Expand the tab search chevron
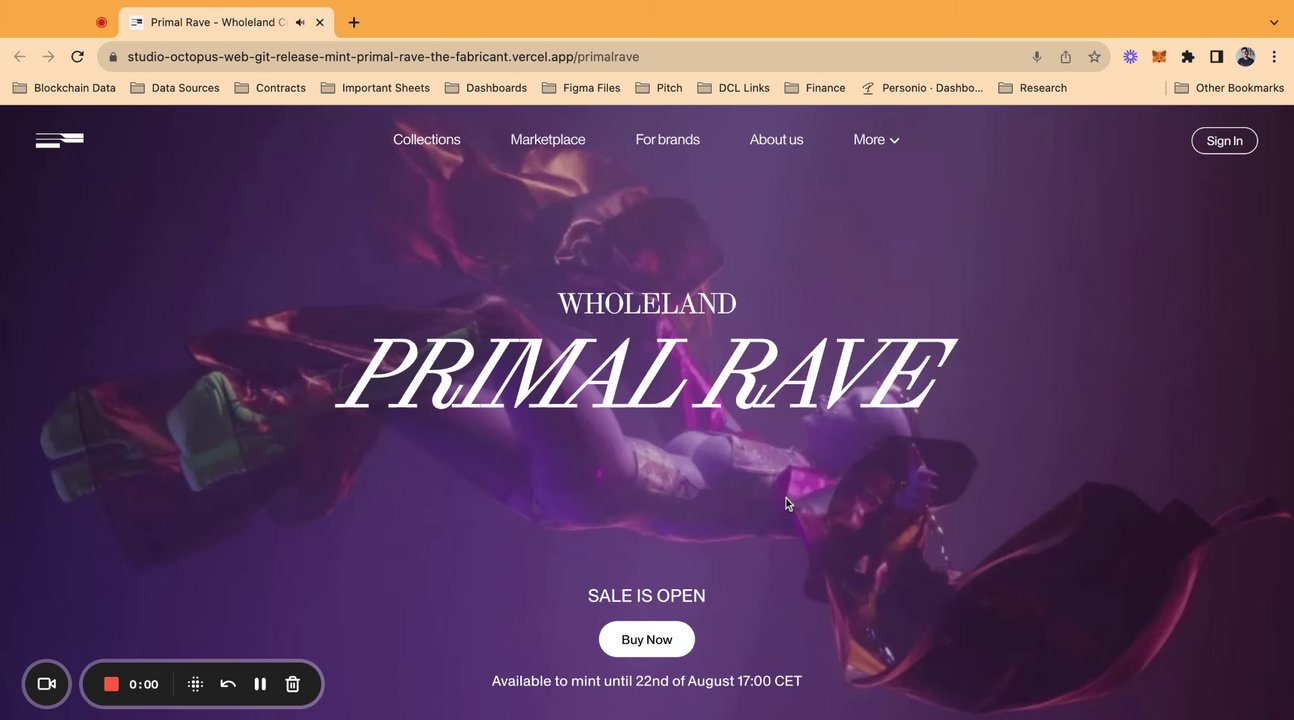Viewport: 1294px width, 720px height. 1274,22
